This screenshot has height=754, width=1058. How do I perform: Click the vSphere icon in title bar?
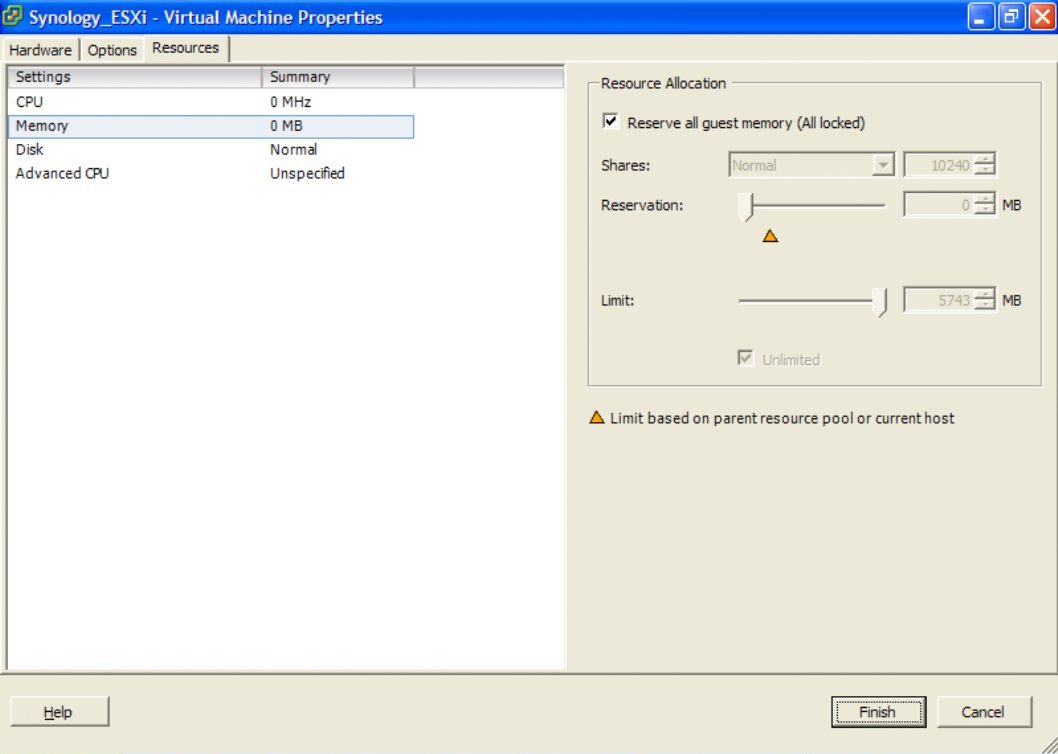click(x=12, y=16)
